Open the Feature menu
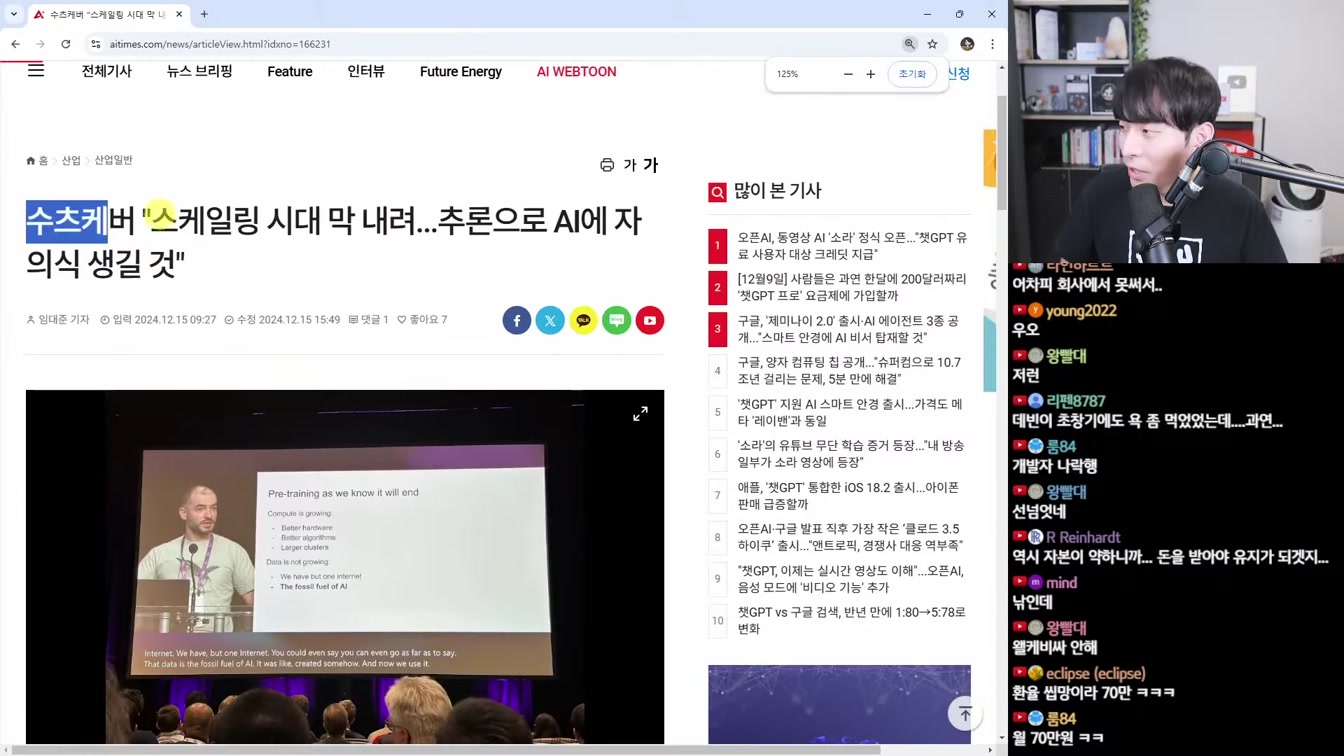The width and height of the screenshot is (1344, 756). [290, 72]
